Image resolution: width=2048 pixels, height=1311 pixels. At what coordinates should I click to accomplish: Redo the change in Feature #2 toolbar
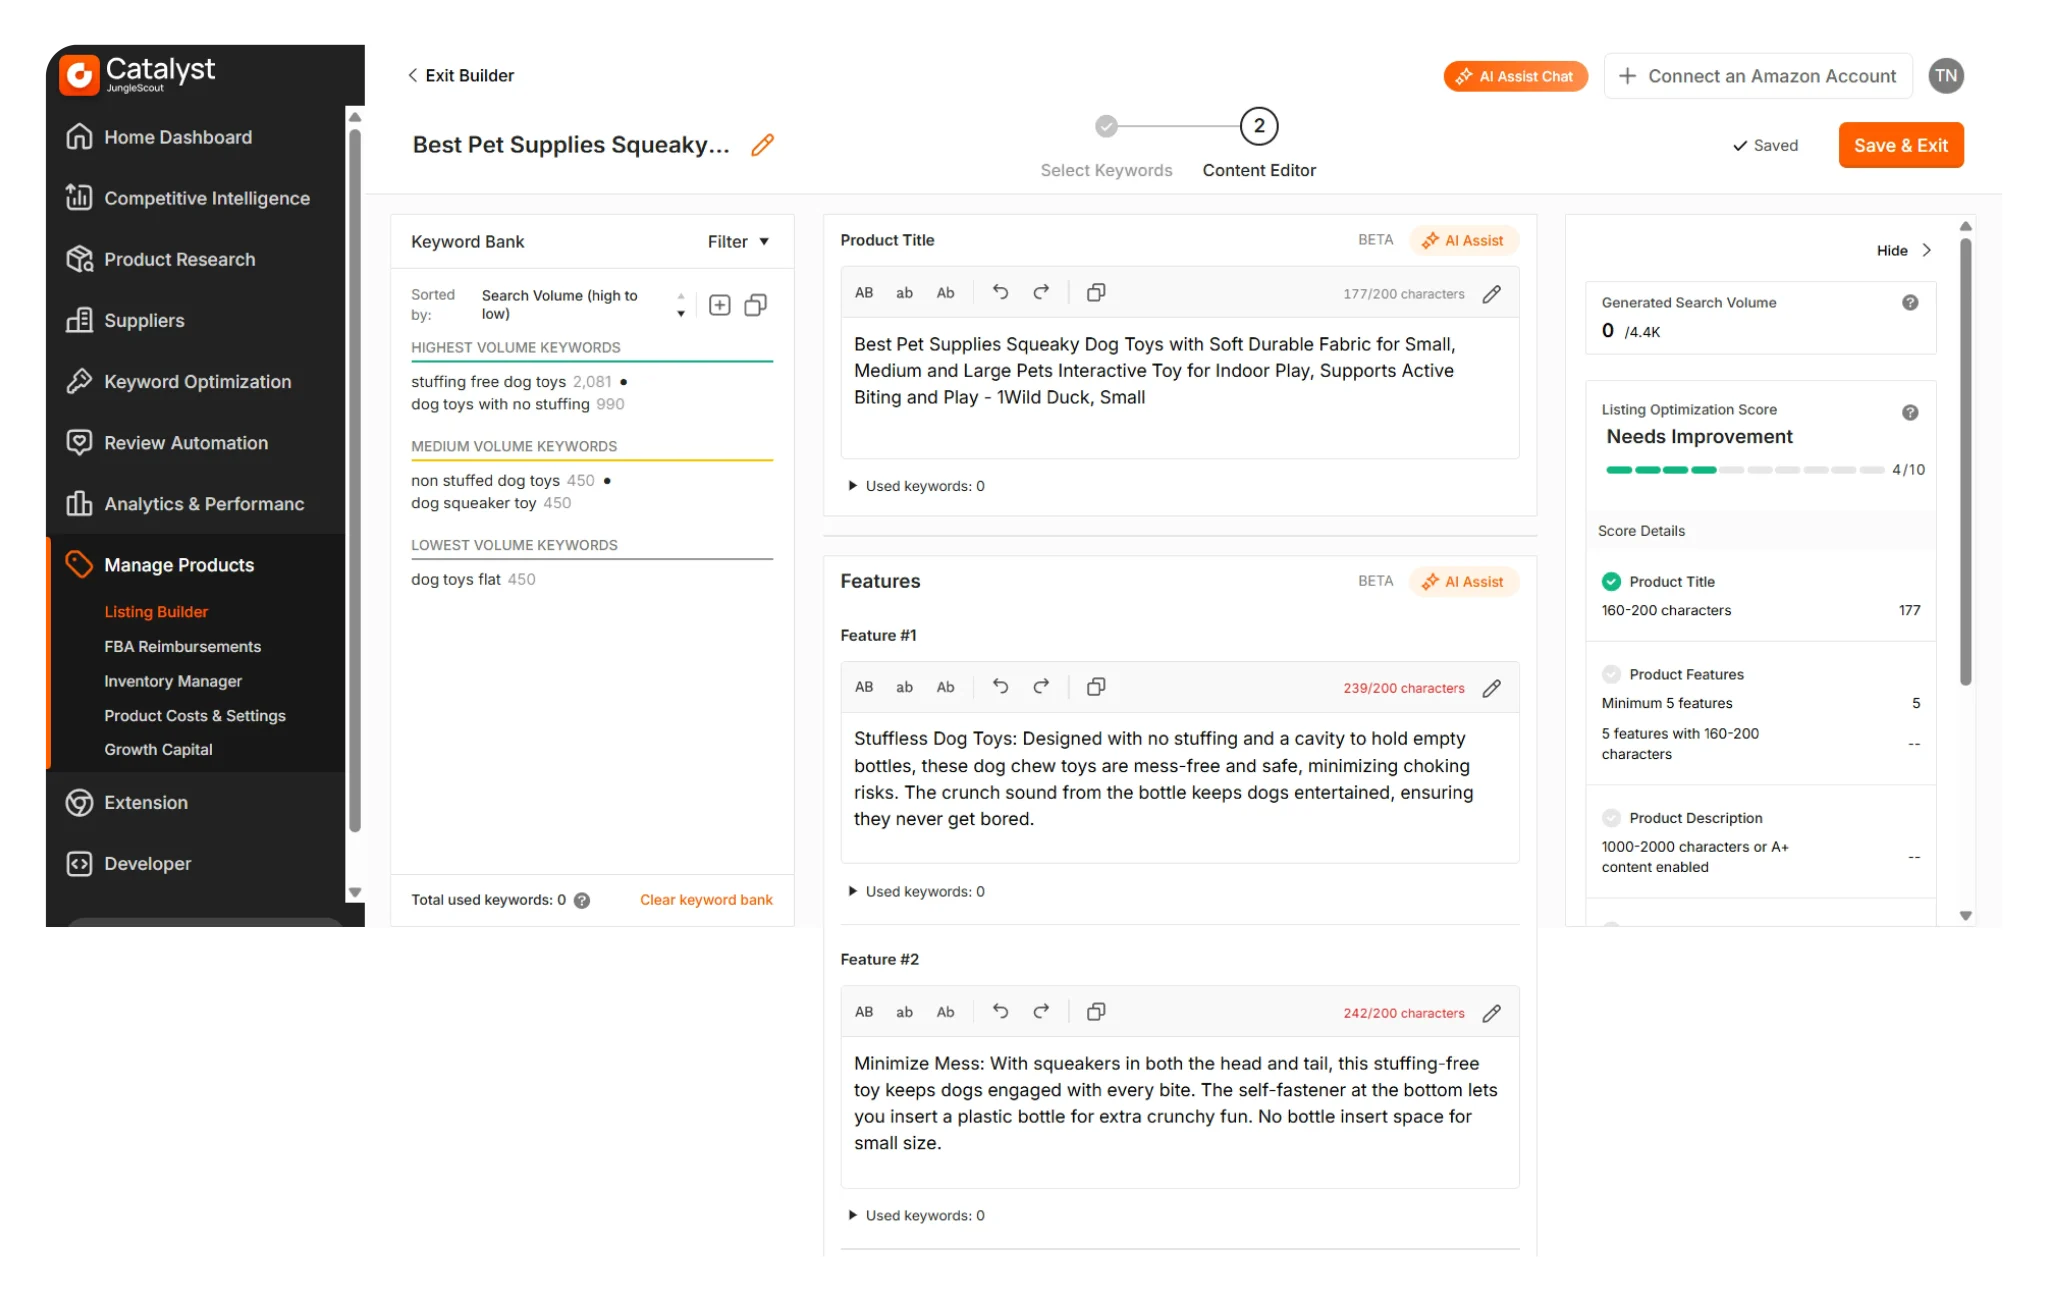(x=1041, y=1012)
